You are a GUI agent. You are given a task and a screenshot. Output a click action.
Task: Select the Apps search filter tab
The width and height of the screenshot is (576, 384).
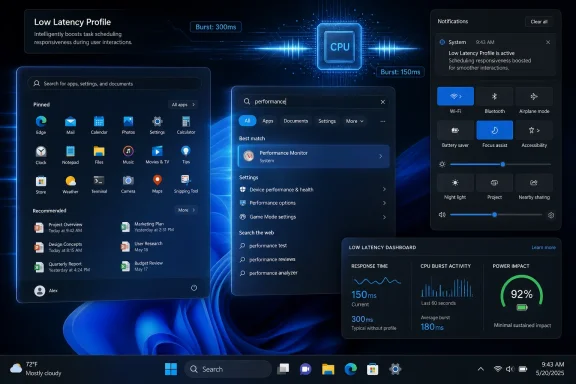pos(268,121)
